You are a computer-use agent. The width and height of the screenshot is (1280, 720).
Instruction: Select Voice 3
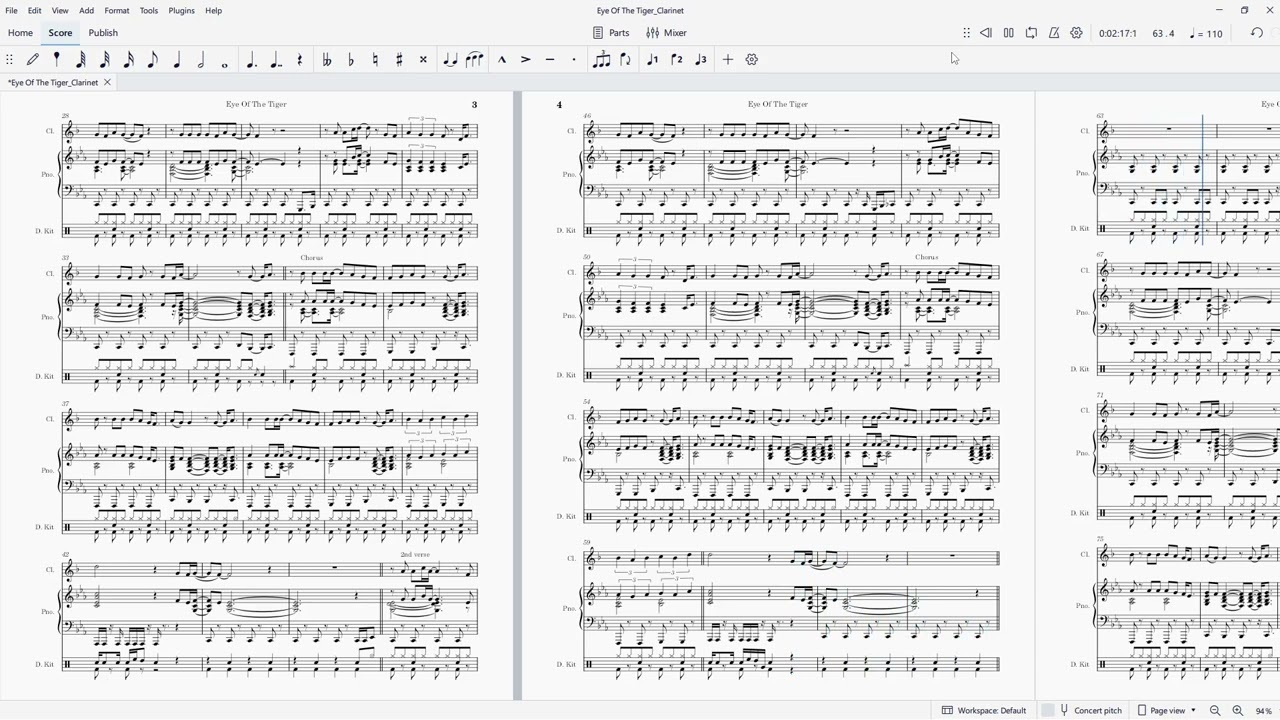coord(701,60)
